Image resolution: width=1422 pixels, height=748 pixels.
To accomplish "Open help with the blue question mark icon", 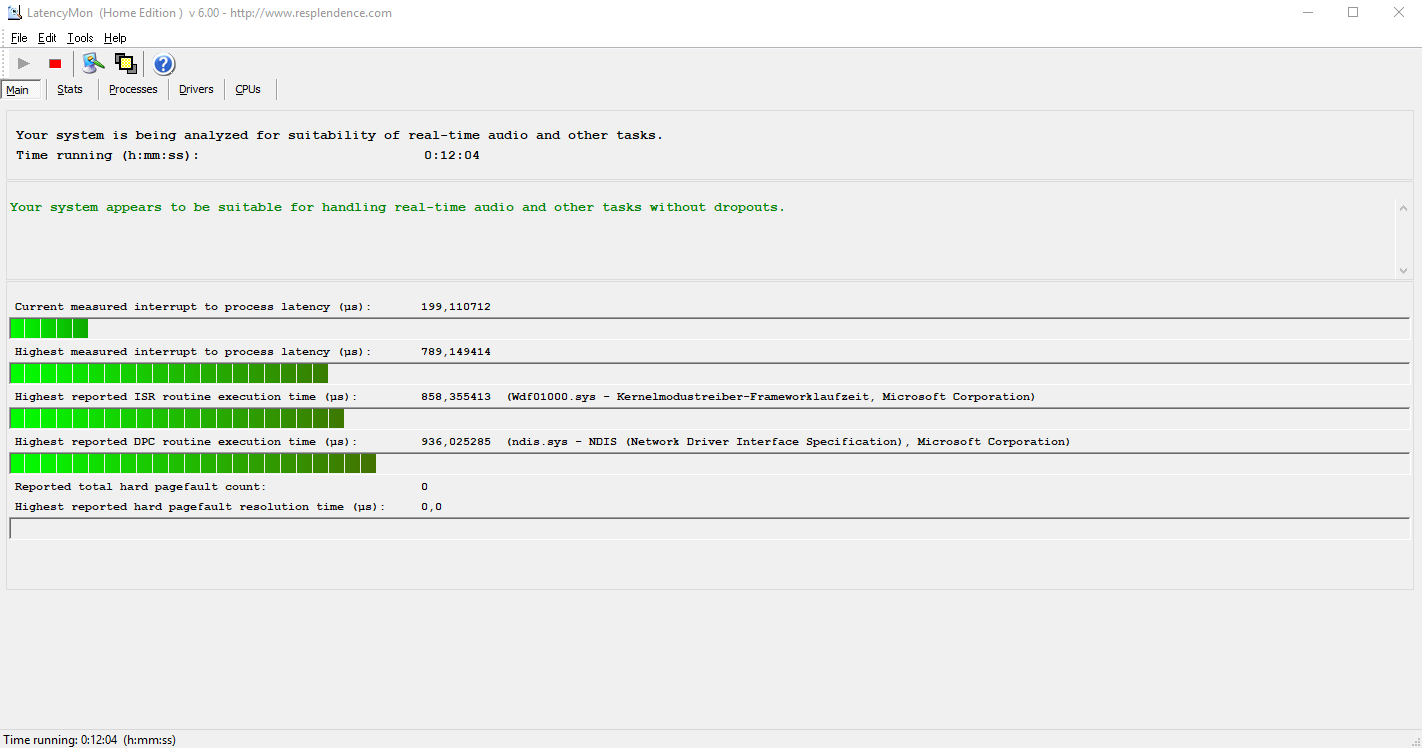I will click(164, 64).
